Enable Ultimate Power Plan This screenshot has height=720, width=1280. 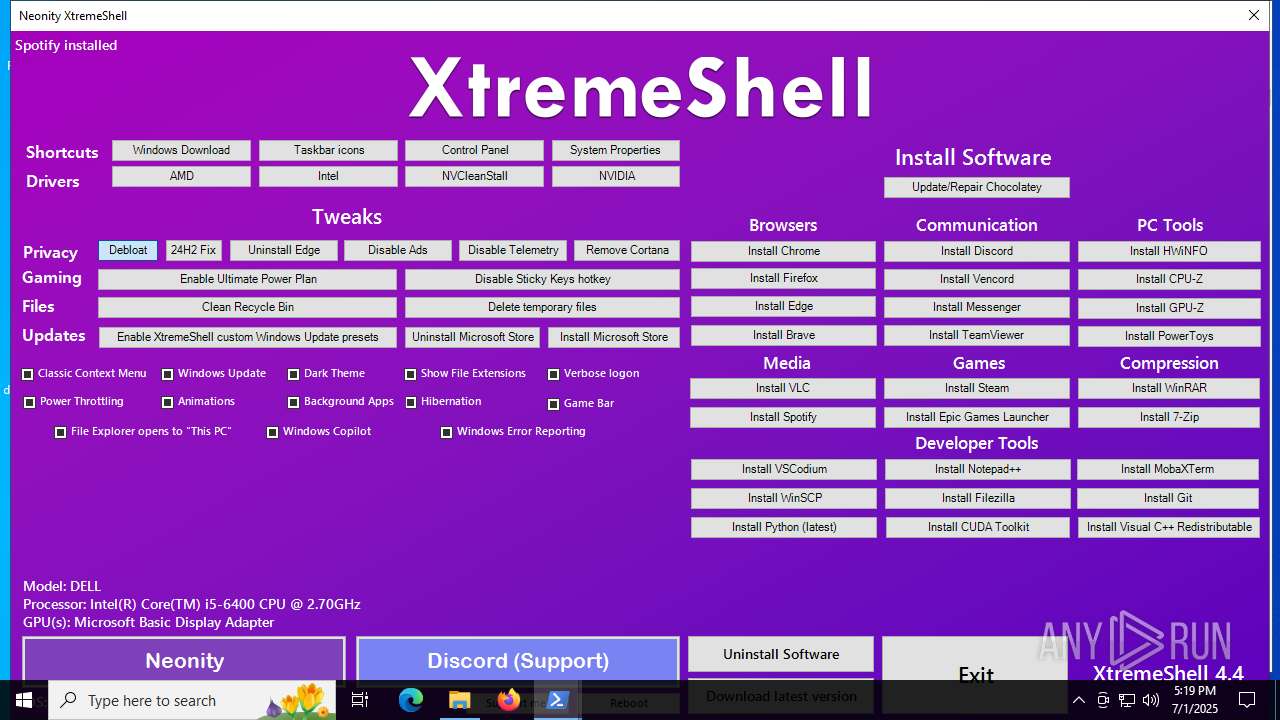pyautogui.click(x=248, y=279)
